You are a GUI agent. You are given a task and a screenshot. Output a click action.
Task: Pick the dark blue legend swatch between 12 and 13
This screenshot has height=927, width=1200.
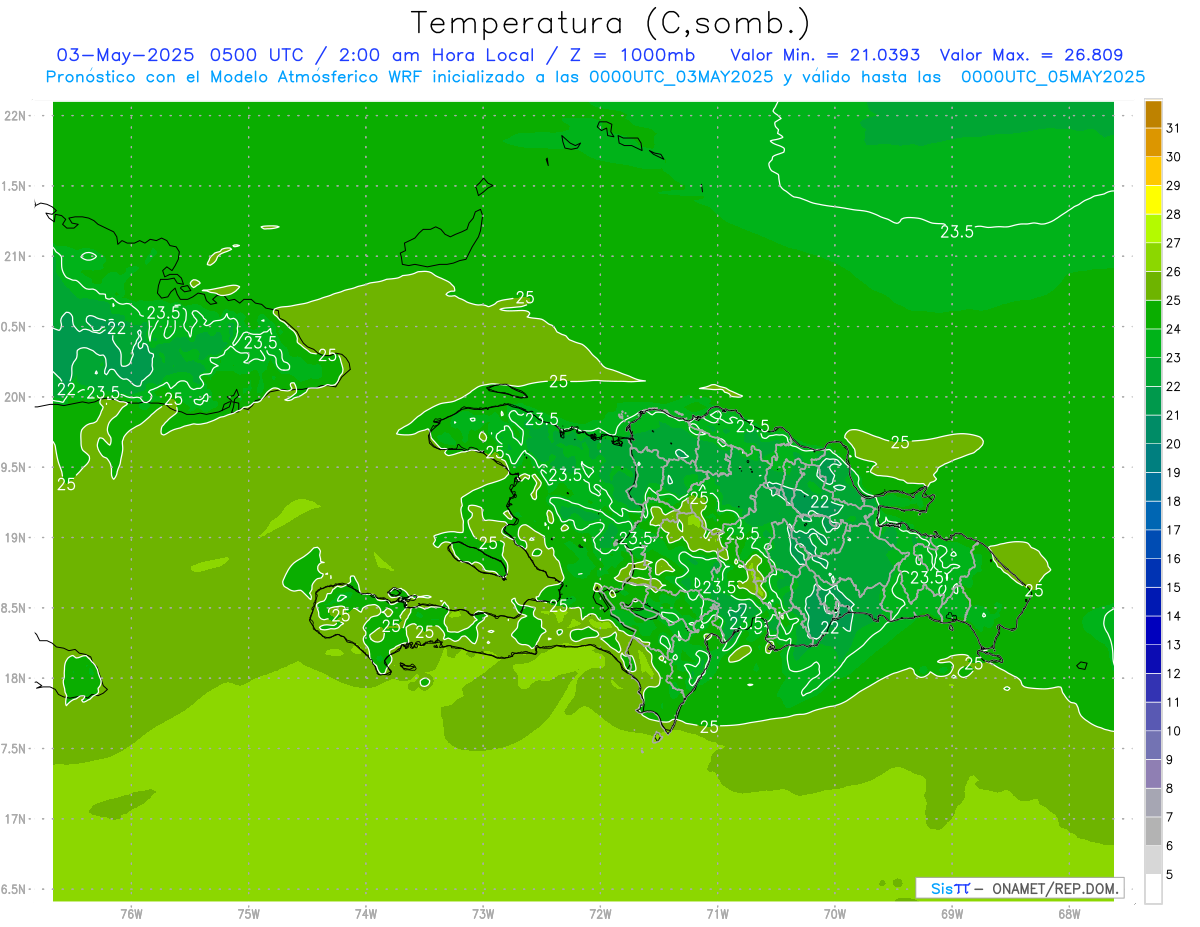coord(1153,659)
